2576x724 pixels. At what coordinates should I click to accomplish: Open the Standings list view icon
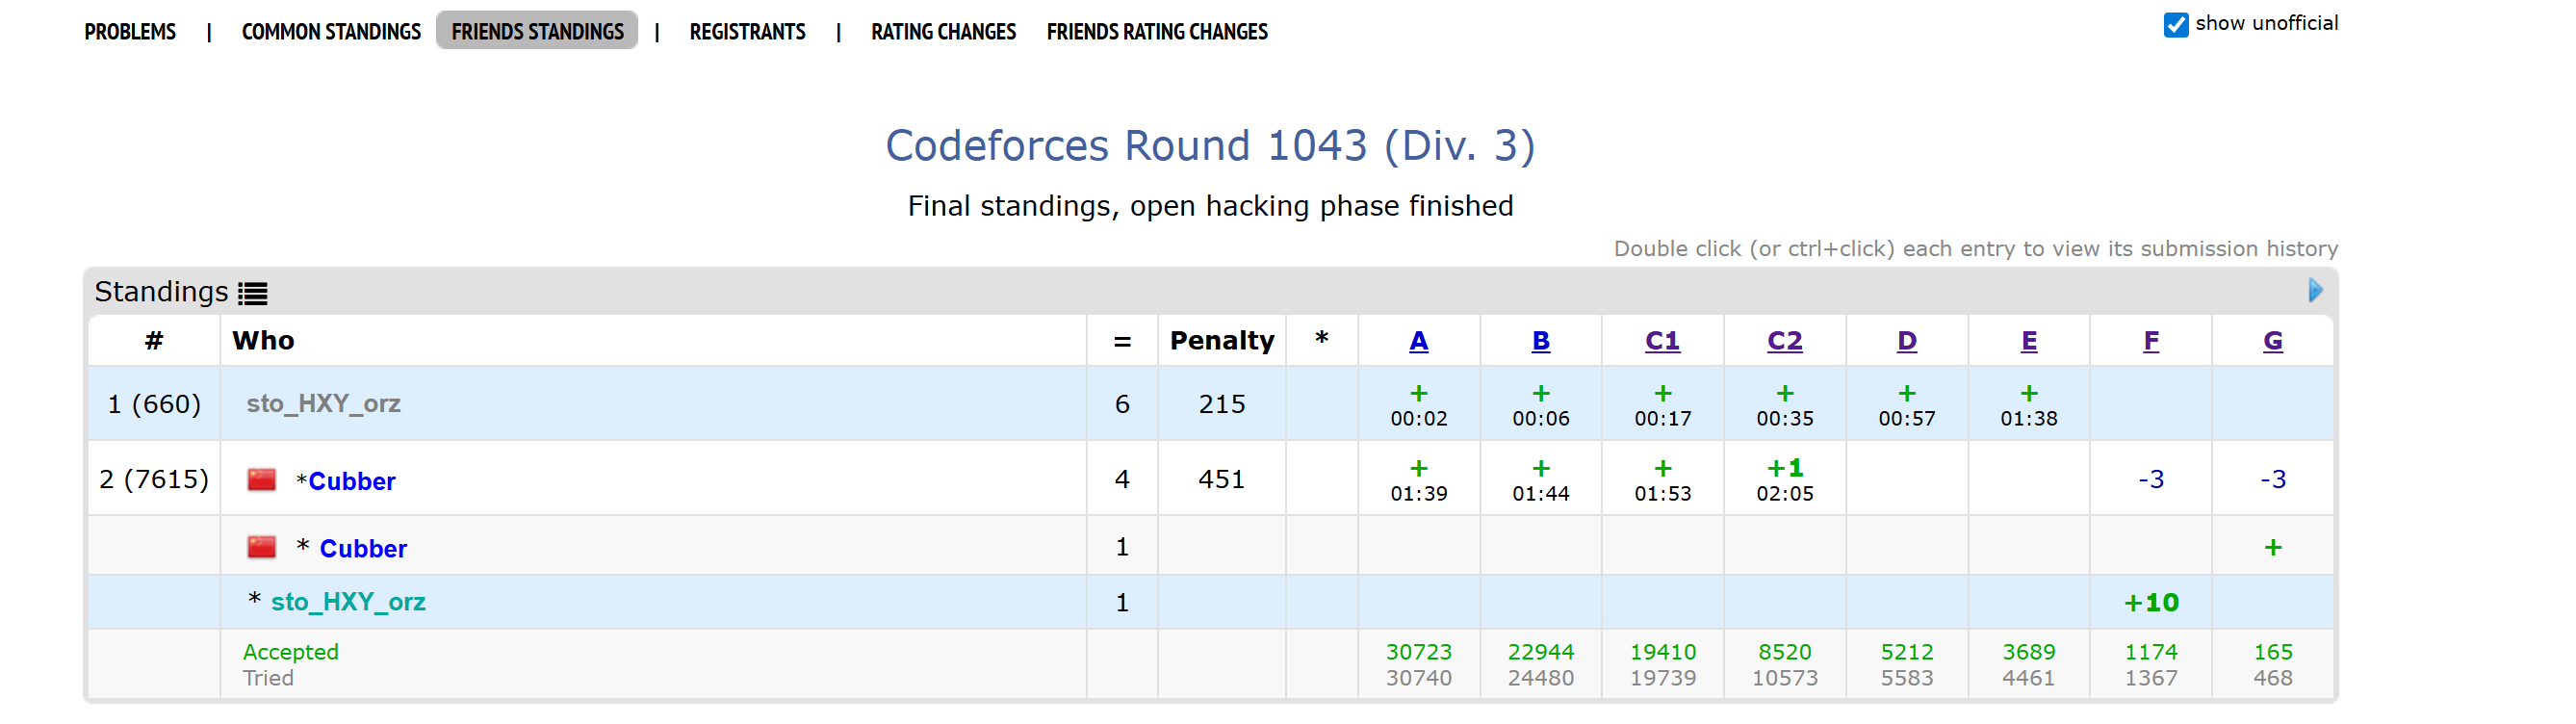pyautogui.click(x=253, y=293)
